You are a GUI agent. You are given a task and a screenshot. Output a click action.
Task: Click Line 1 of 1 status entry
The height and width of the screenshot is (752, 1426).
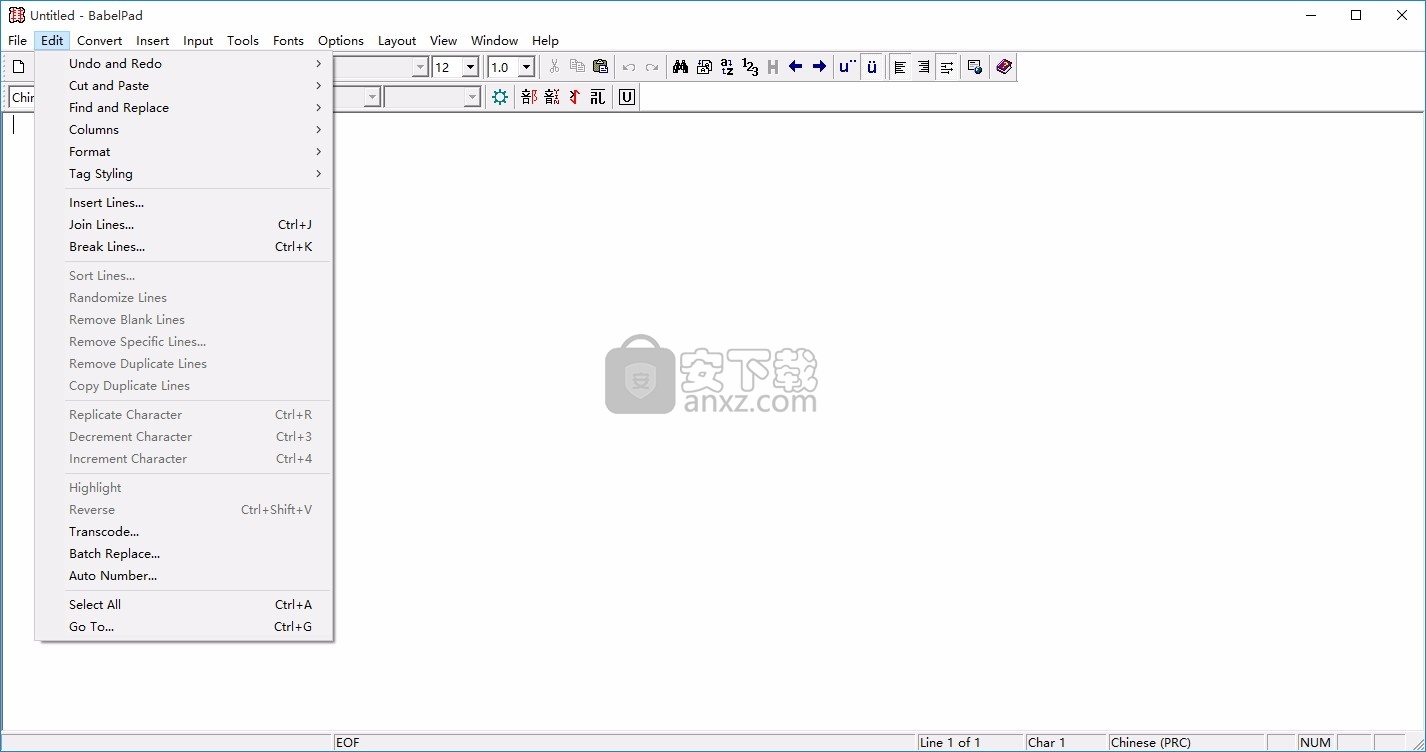coord(971,742)
